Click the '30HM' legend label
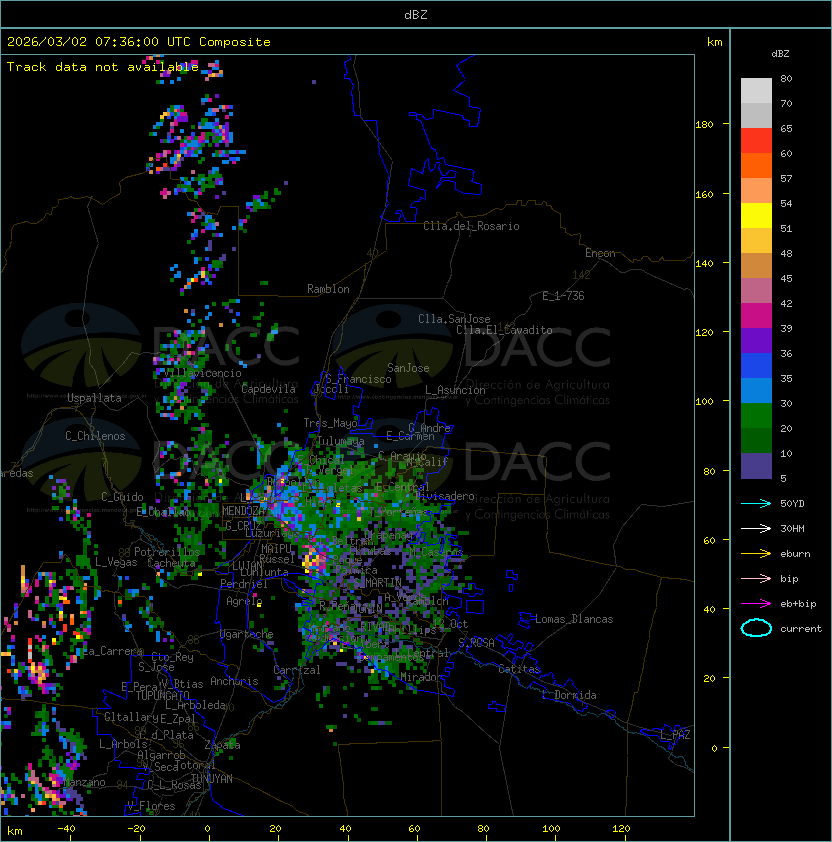The width and height of the screenshot is (832, 842). 792,528
